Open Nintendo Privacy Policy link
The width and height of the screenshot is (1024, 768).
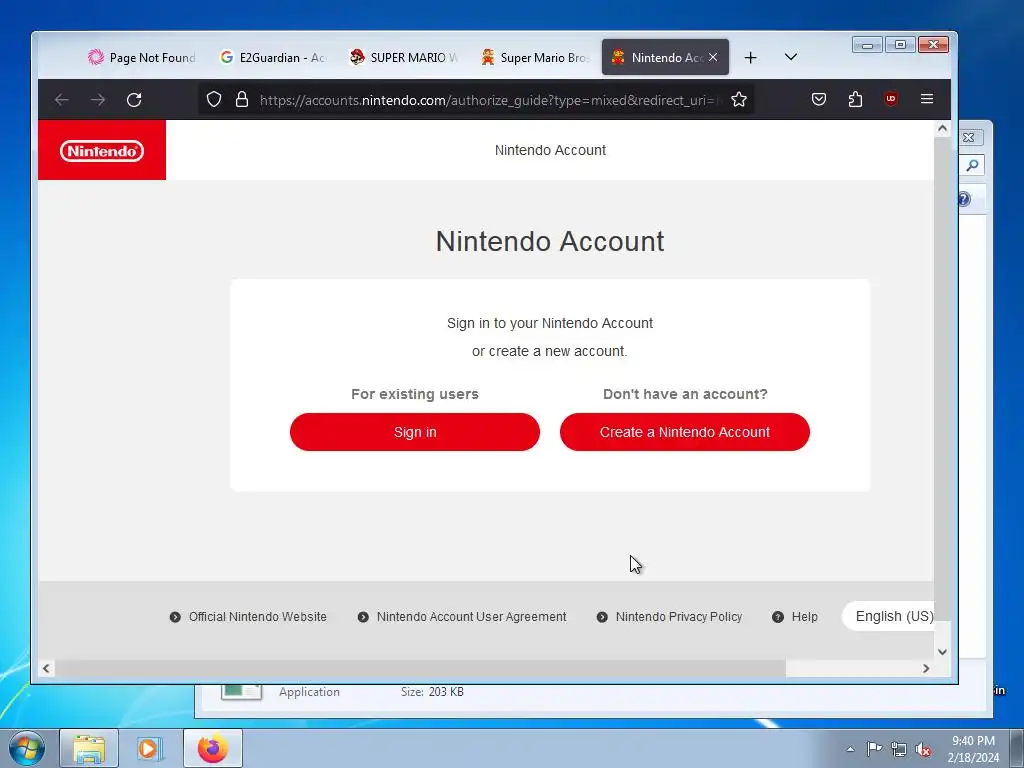click(669, 616)
